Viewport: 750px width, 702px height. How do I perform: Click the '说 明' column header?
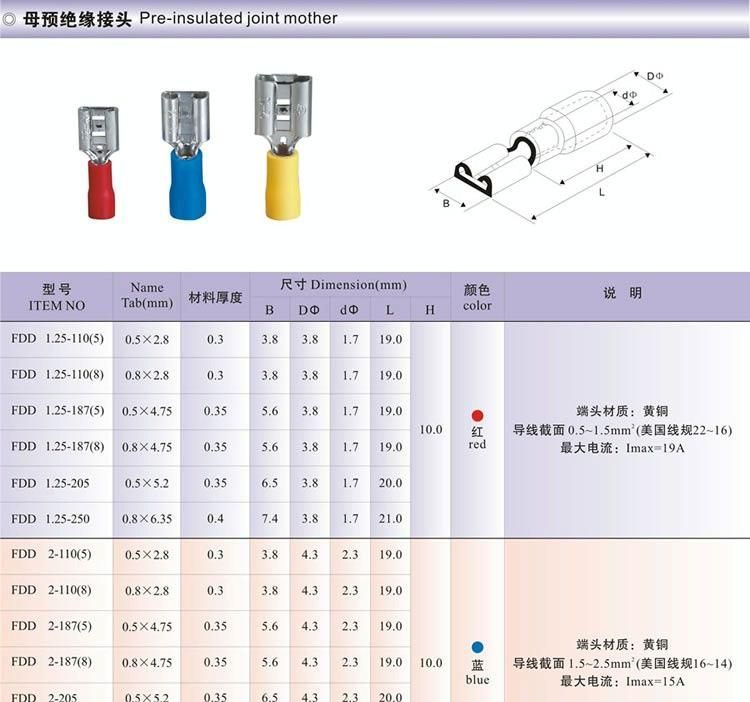tap(622, 293)
